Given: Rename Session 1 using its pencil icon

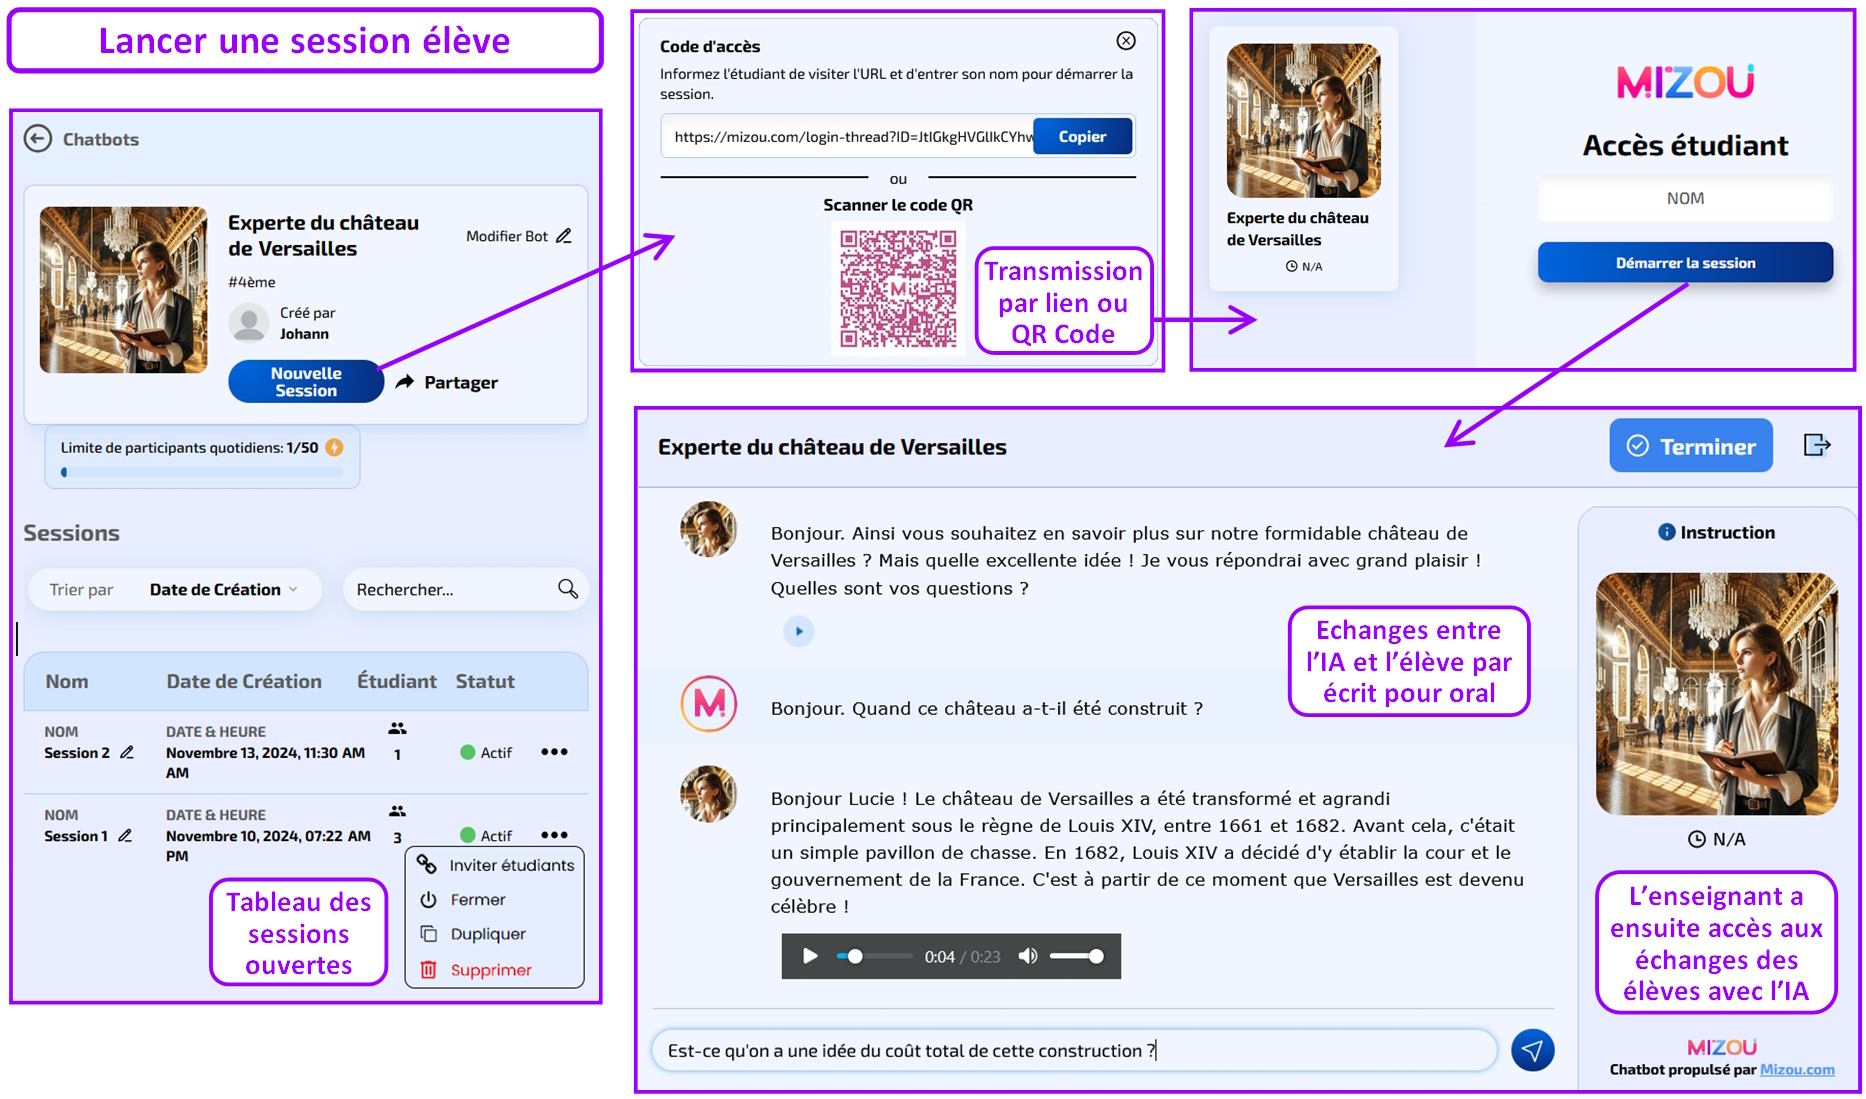Looking at the screenshot, I should [x=127, y=836].
